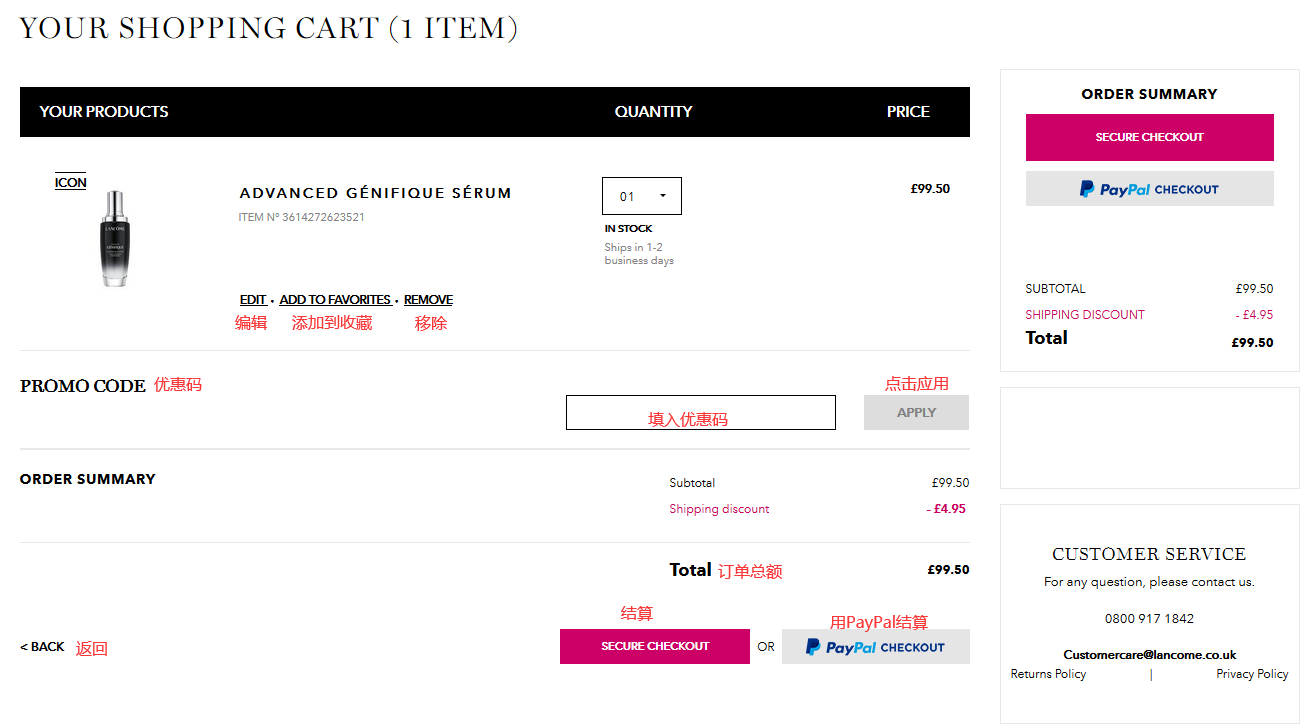Click SECURE CHECKOUT in the order summary sidebar
Image resolution: width=1307 pixels, height=724 pixels.
tap(1149, 137)
